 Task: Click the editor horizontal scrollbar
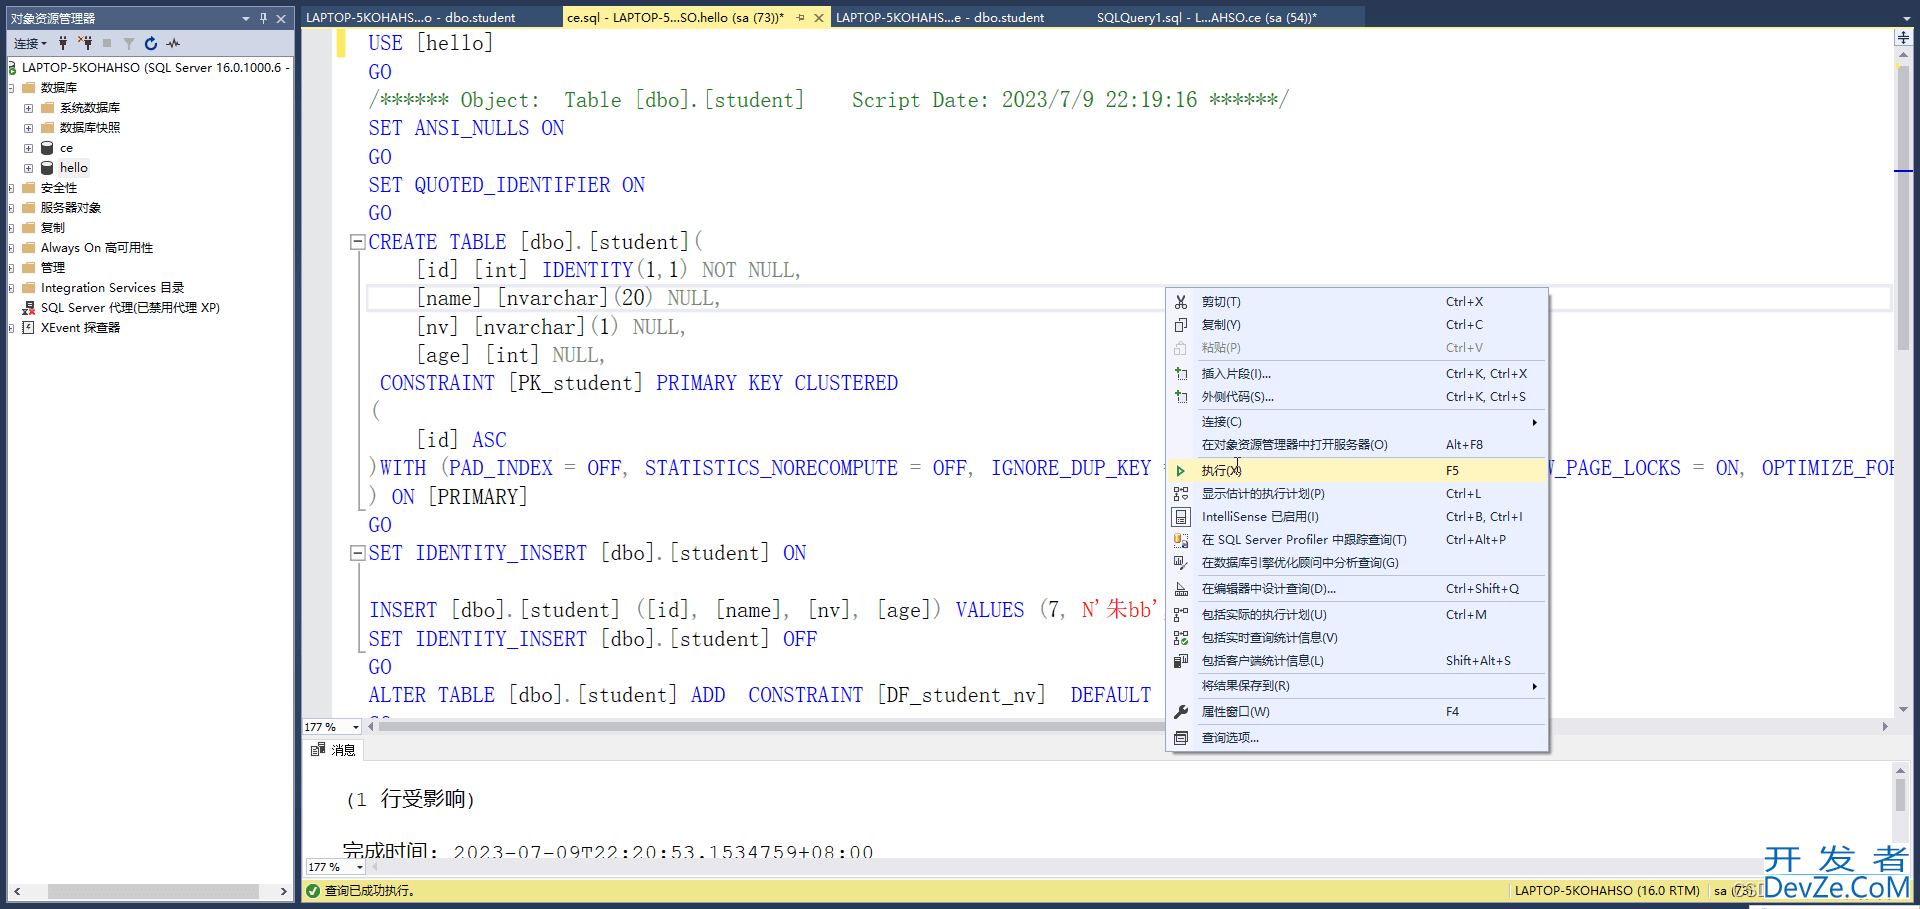click(1128, 727)
